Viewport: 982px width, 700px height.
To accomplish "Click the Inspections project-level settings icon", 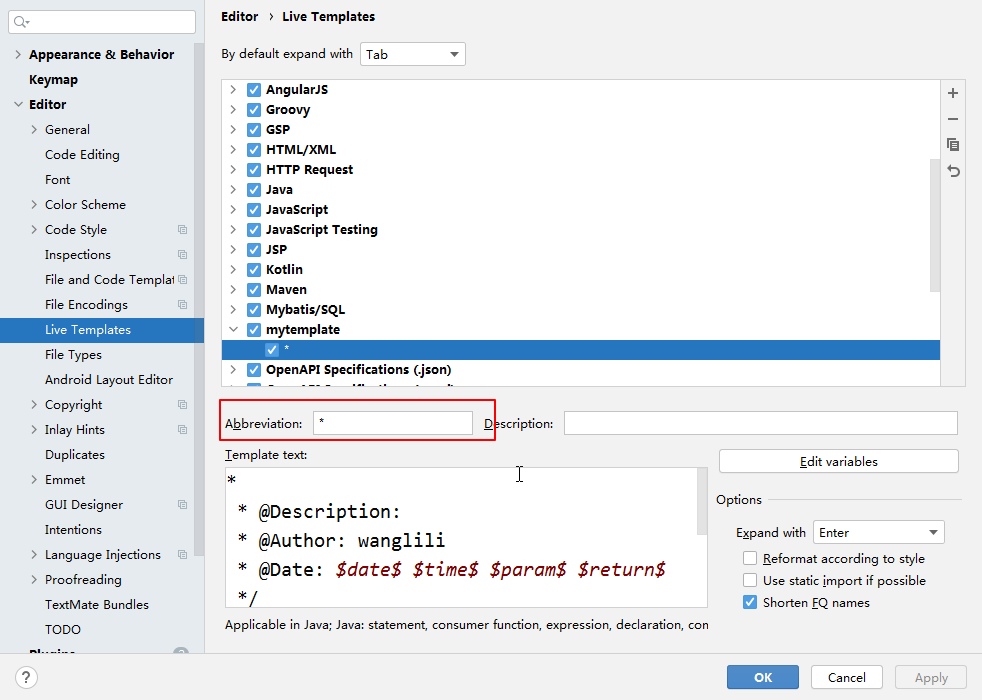I will 182,255.
